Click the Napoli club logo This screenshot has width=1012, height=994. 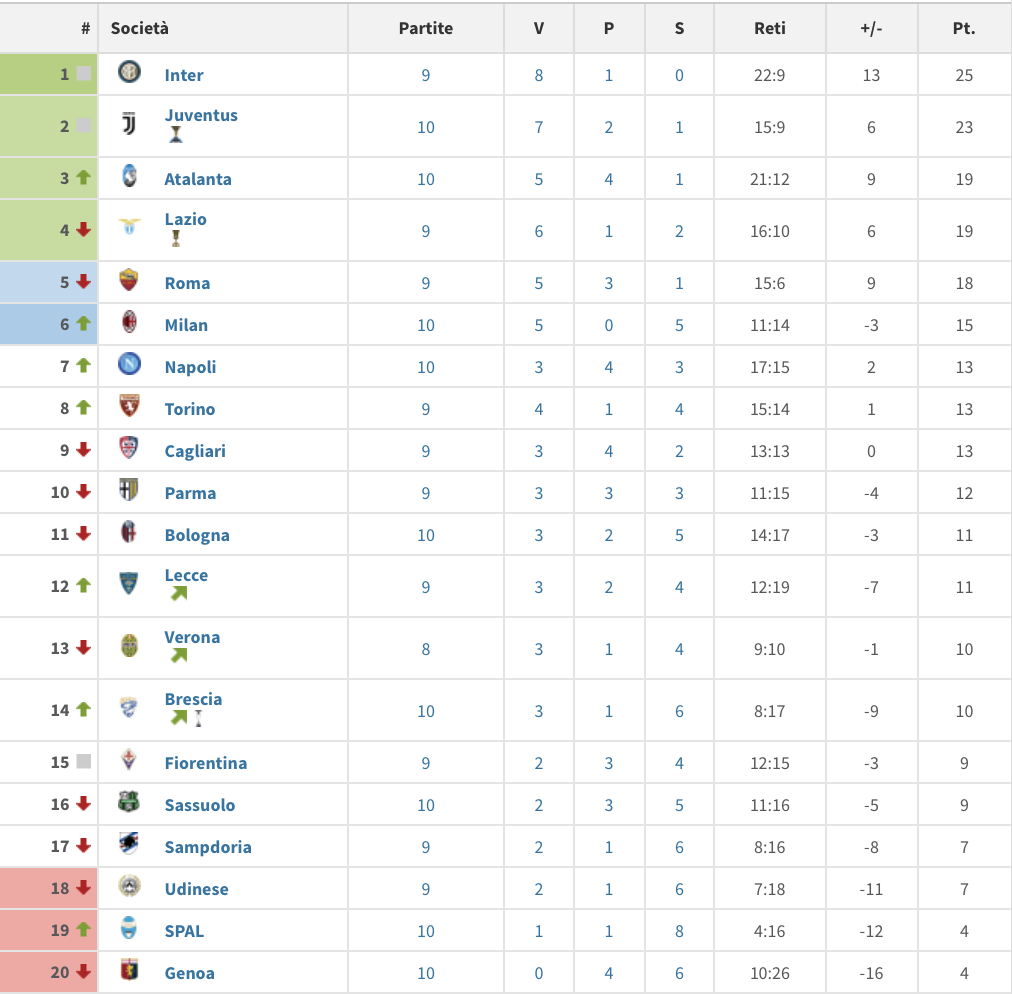click(x=129, y=365)
